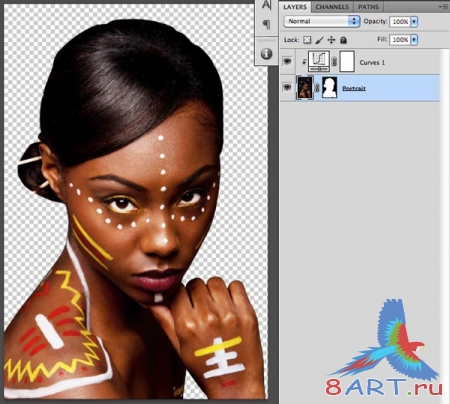Switch to the Paths tab
450x404 pixels.
click(x=368, y=7)
